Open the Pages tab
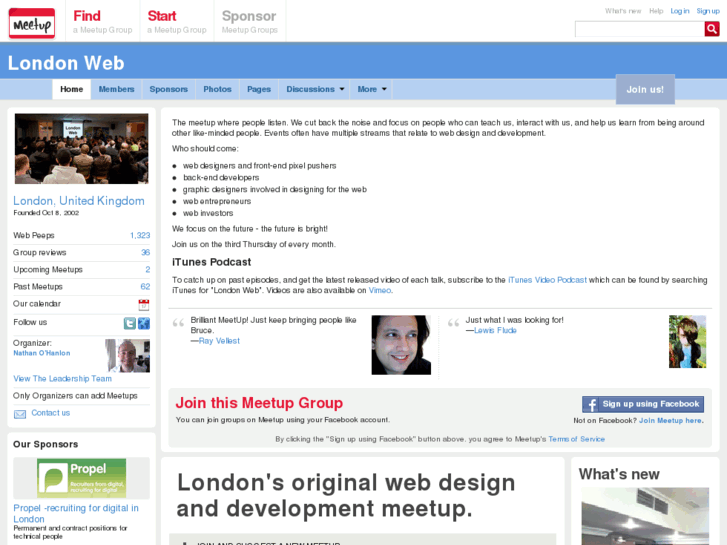This screenshot has height=545, width=727. pyautogui.click(x=259, y=89)
